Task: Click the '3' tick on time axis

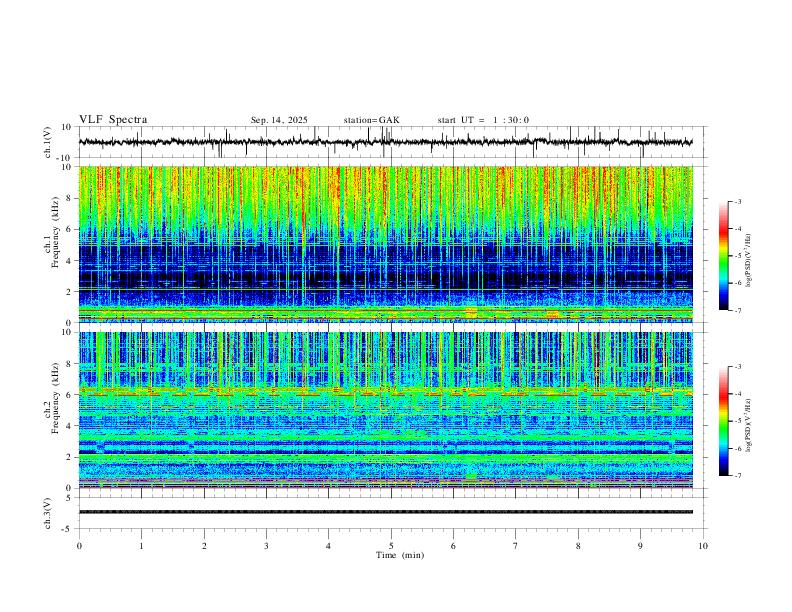Action: coord(266,546)
